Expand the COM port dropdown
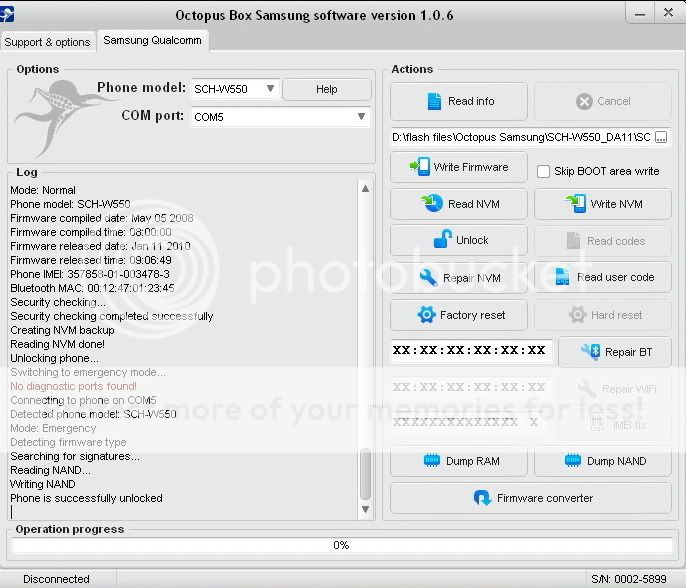 361,117
